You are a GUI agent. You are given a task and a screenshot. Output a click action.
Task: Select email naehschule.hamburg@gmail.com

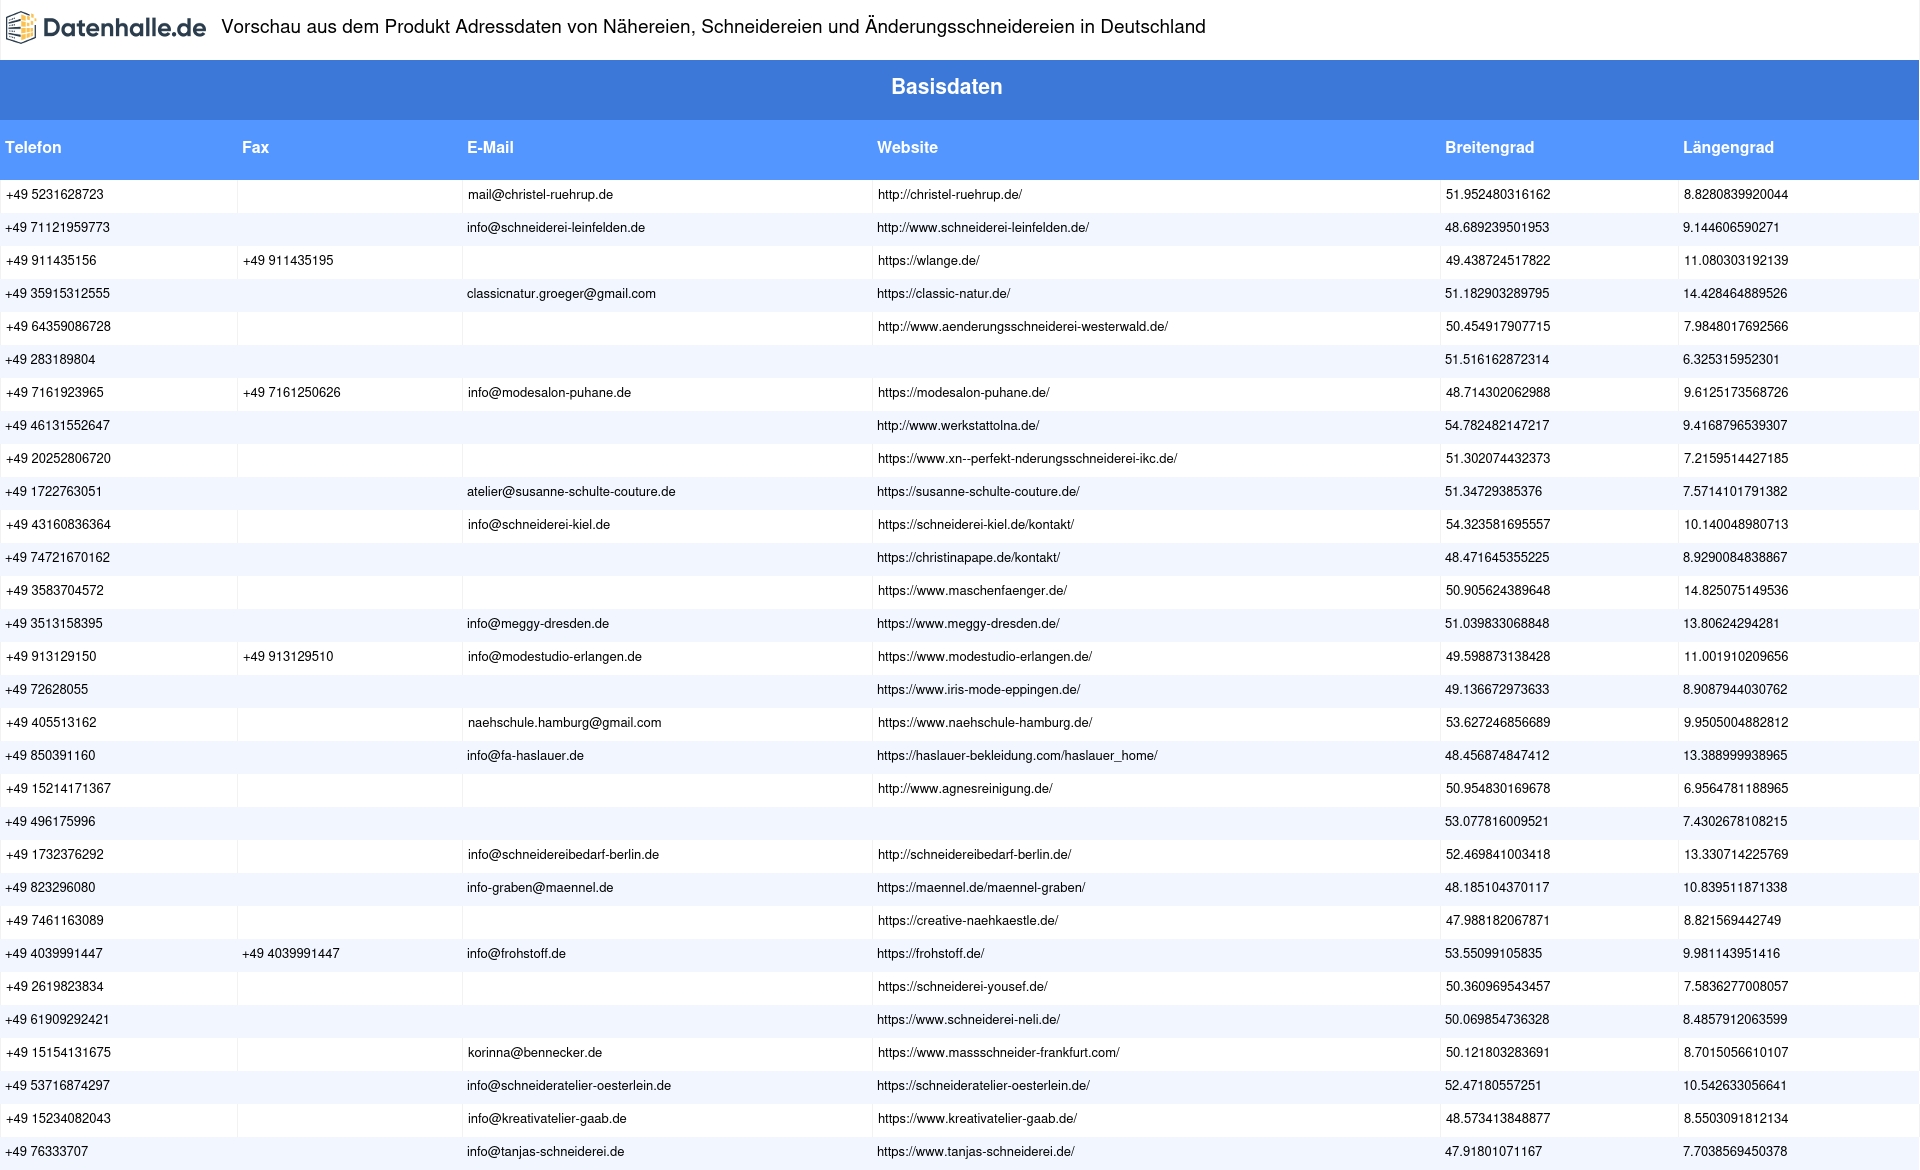565,723
